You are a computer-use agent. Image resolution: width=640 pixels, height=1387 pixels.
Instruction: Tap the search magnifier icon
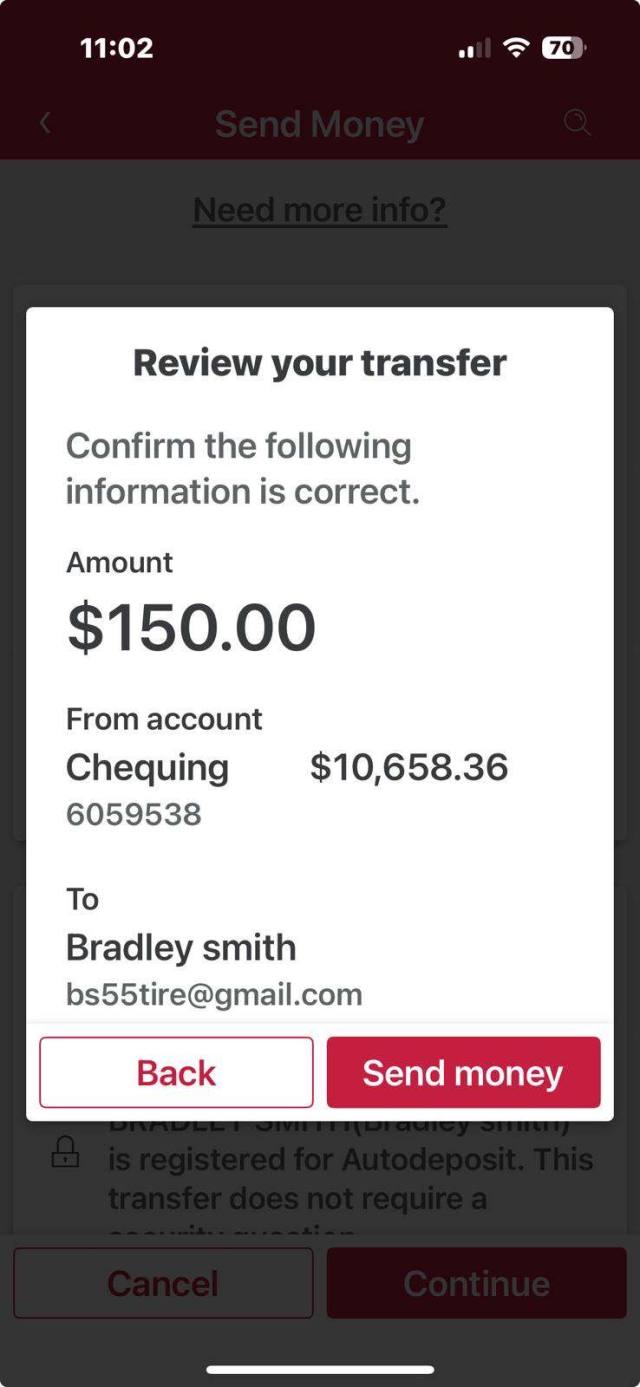(x=577, y=123)
